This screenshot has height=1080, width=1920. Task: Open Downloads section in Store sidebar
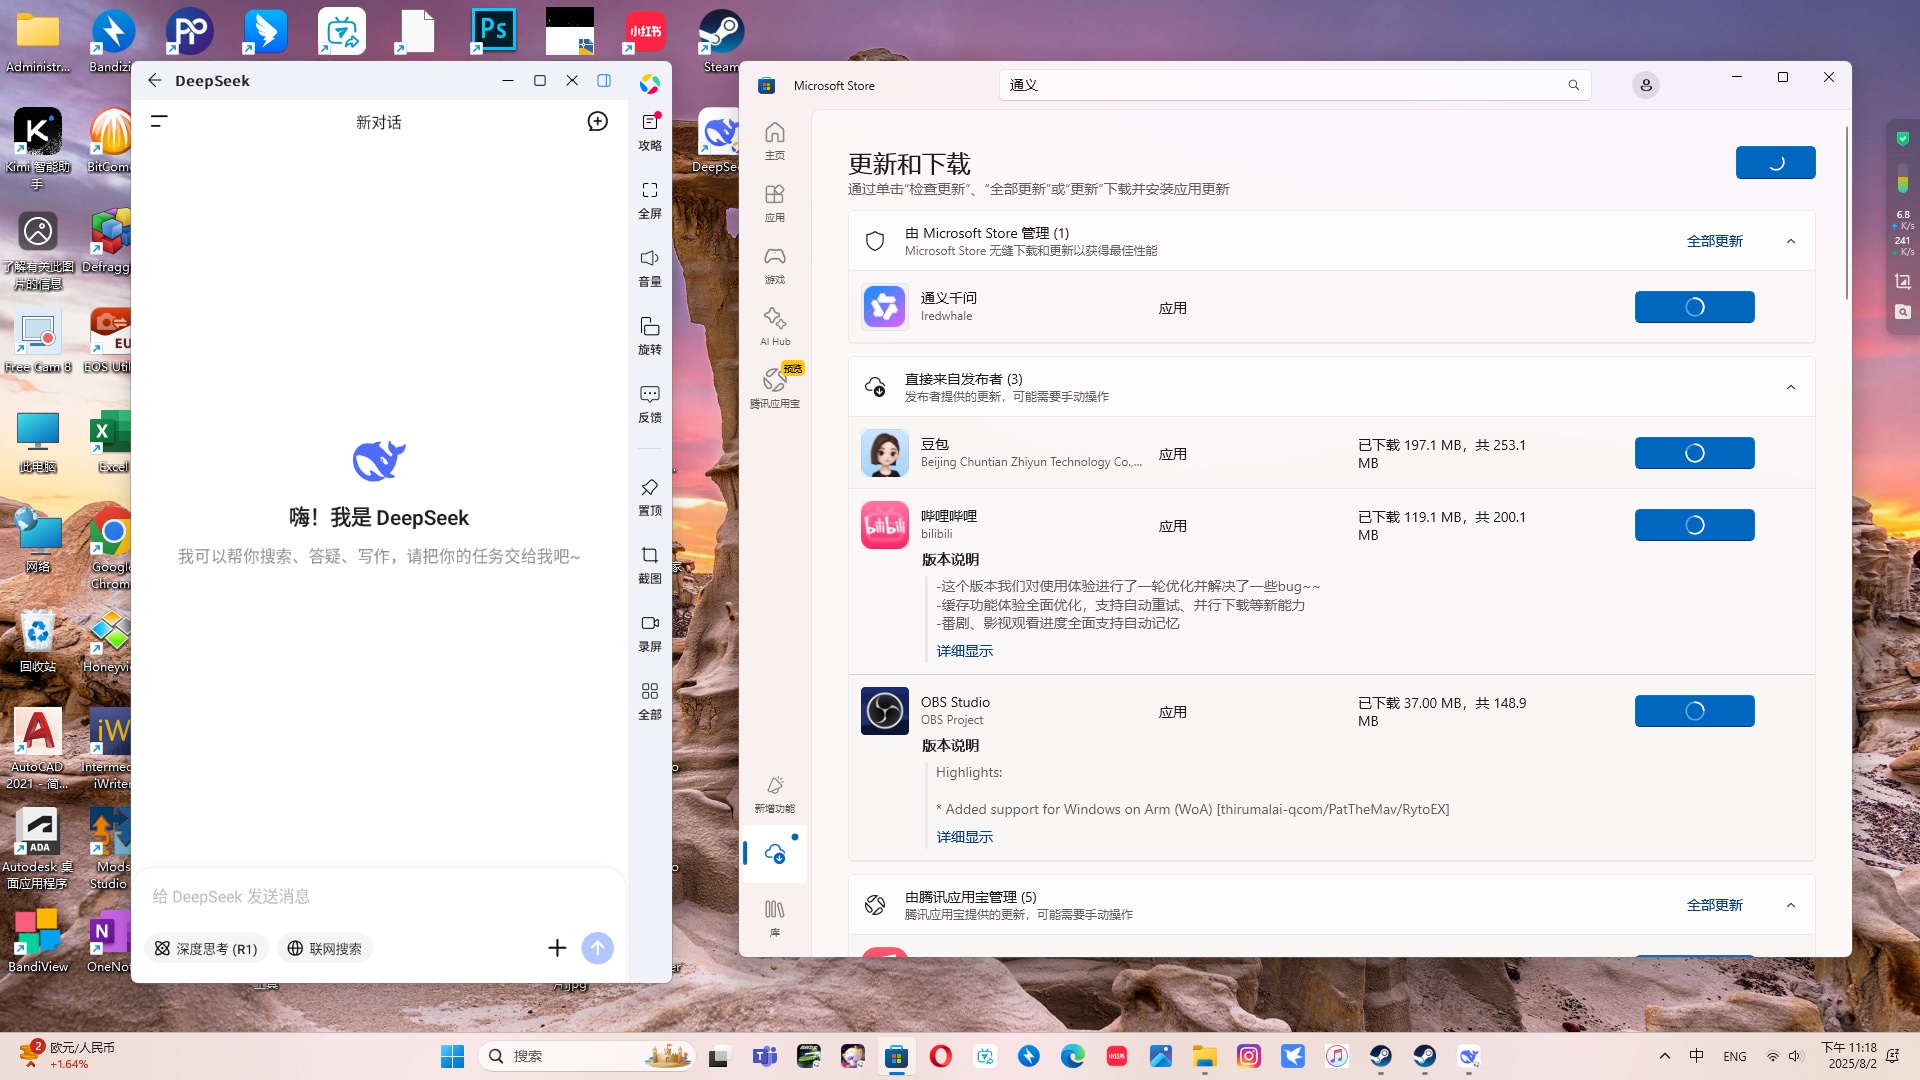click(774, 853)
